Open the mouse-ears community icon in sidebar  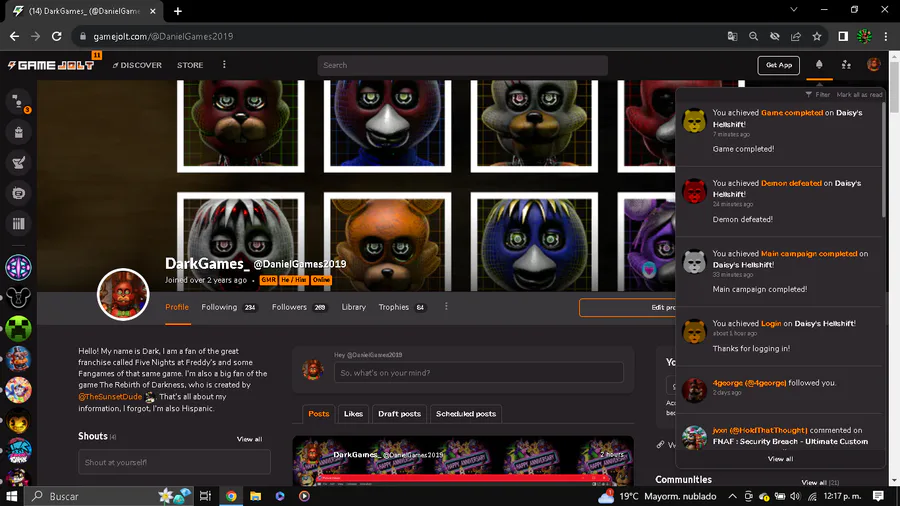tap(18, 298)
